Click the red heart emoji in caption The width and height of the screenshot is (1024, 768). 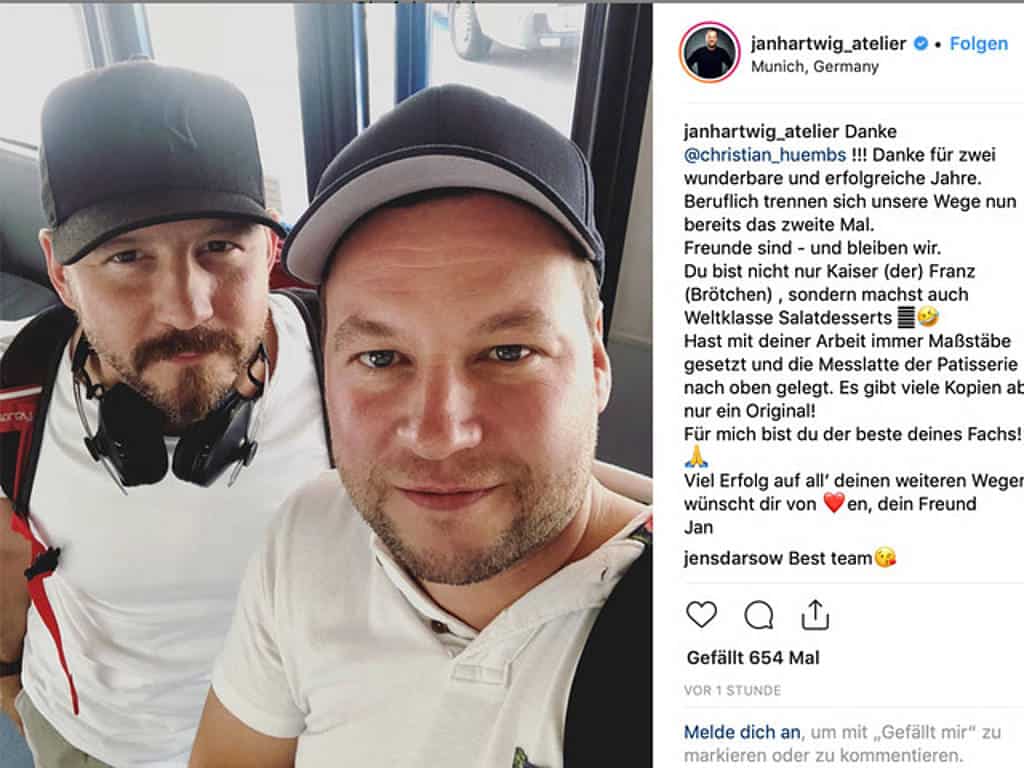coord(834,503)
